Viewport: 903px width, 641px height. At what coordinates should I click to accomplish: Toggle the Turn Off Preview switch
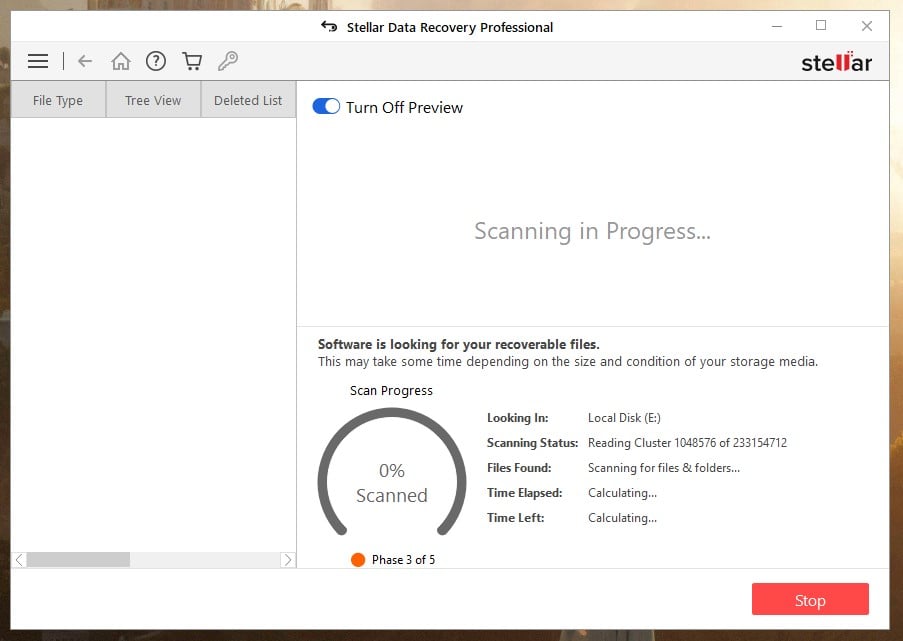coord(326,107)
